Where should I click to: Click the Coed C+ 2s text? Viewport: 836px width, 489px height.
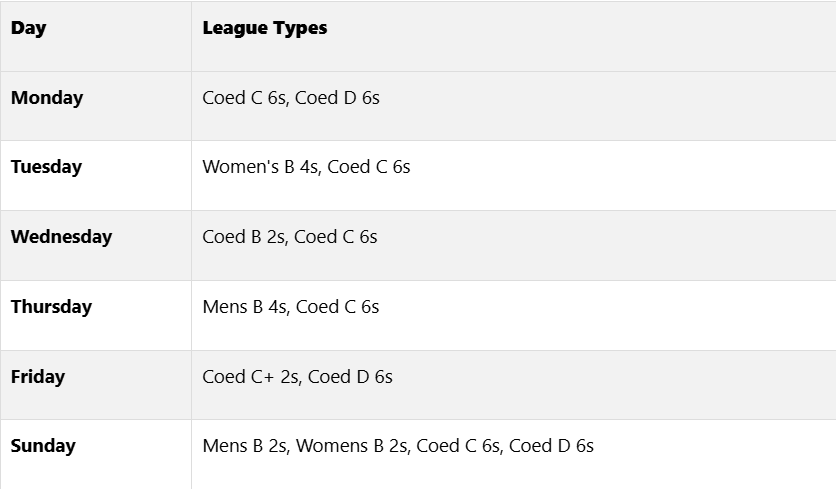250,377
